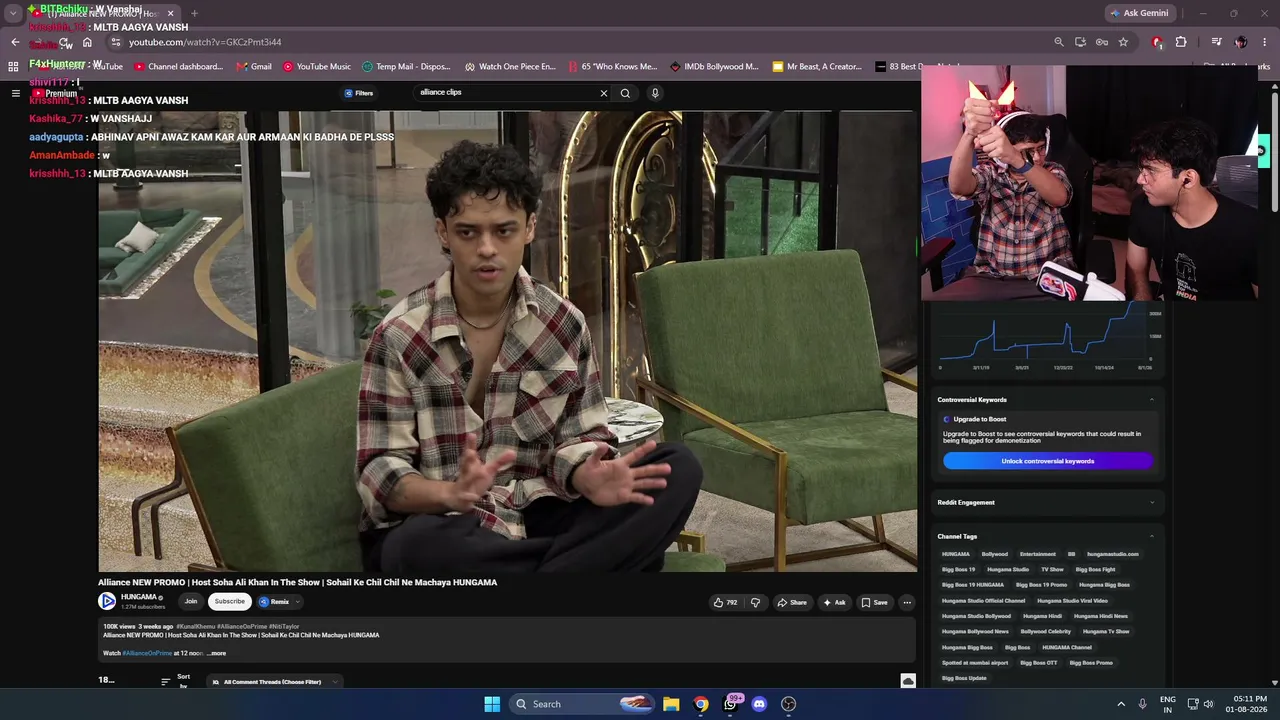Screen dimensions: 1280x720
Task: Select the 'Bigg Boss Fight' channel tag
Action: pos(1095,569)
